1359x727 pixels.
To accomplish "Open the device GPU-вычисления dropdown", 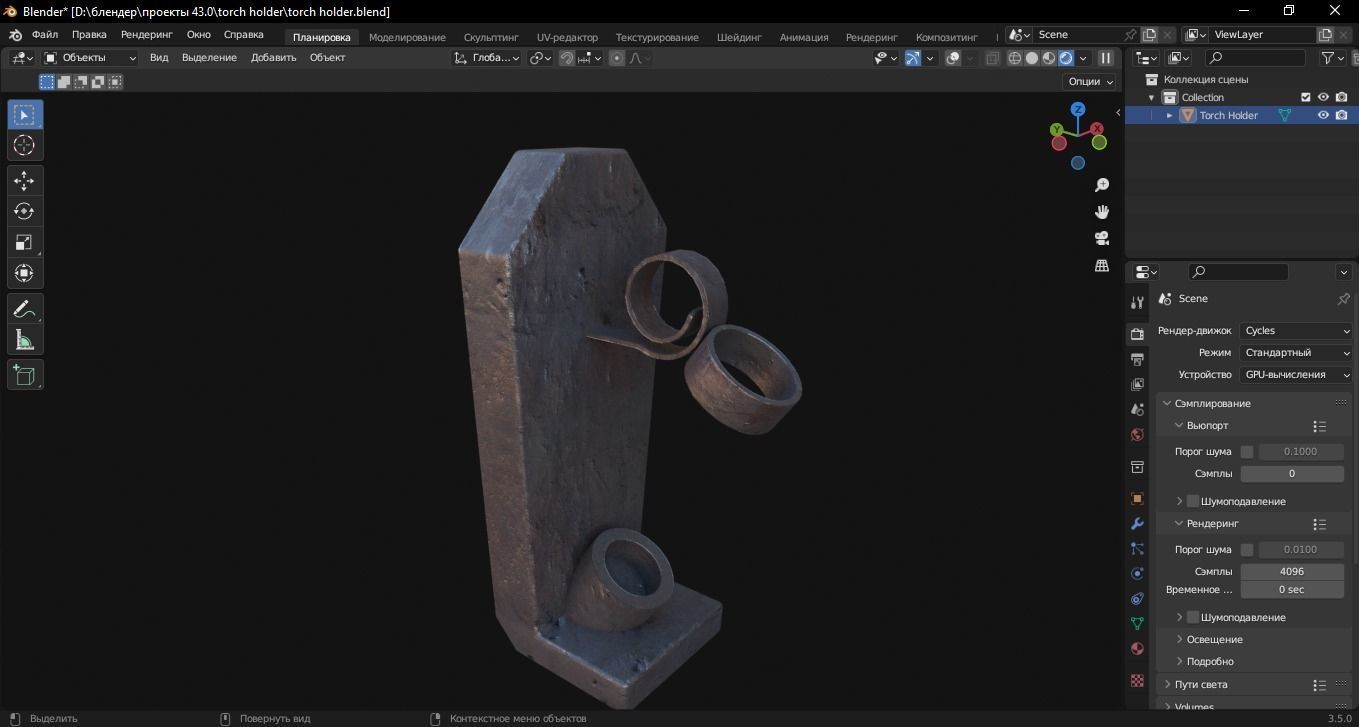I will pyautogui.click(x=1297, y=375).
